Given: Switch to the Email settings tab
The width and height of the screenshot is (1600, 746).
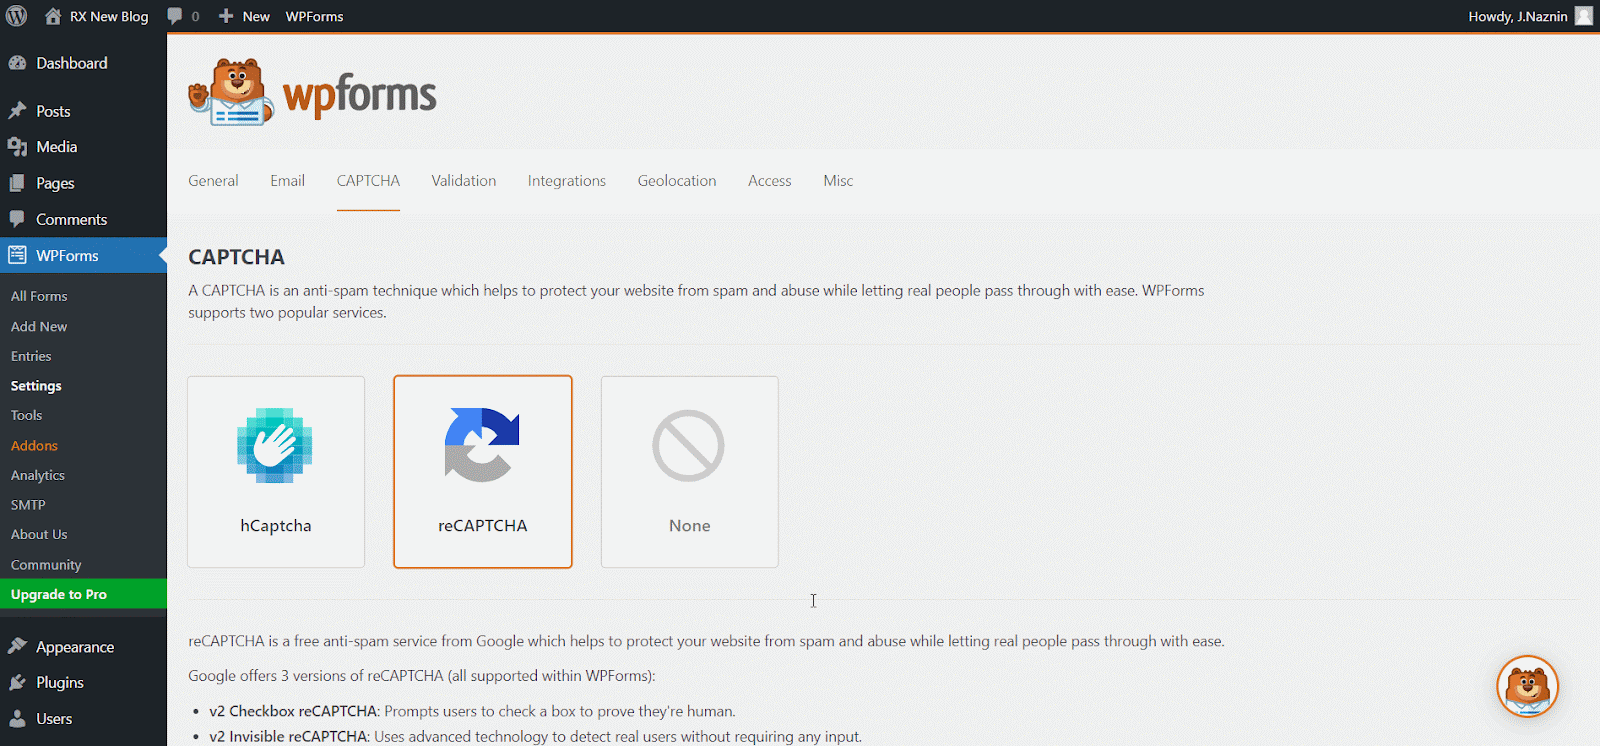Looking at the screenshot, I should point(287,181).
